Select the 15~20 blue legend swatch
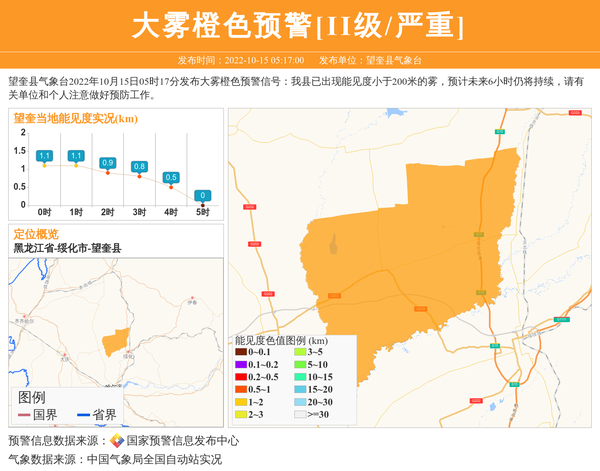 click(x=298, y=389)
